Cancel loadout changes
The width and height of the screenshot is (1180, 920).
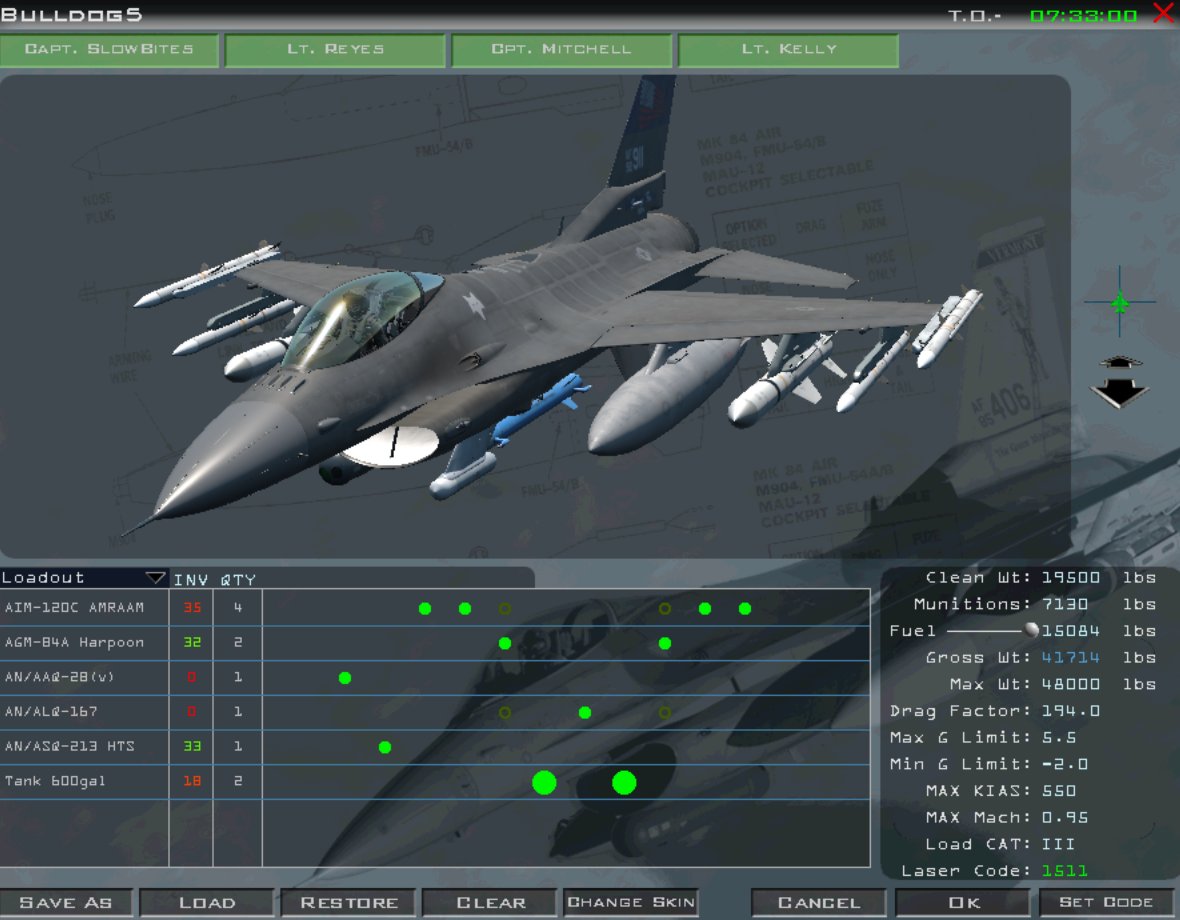[819, 903]
